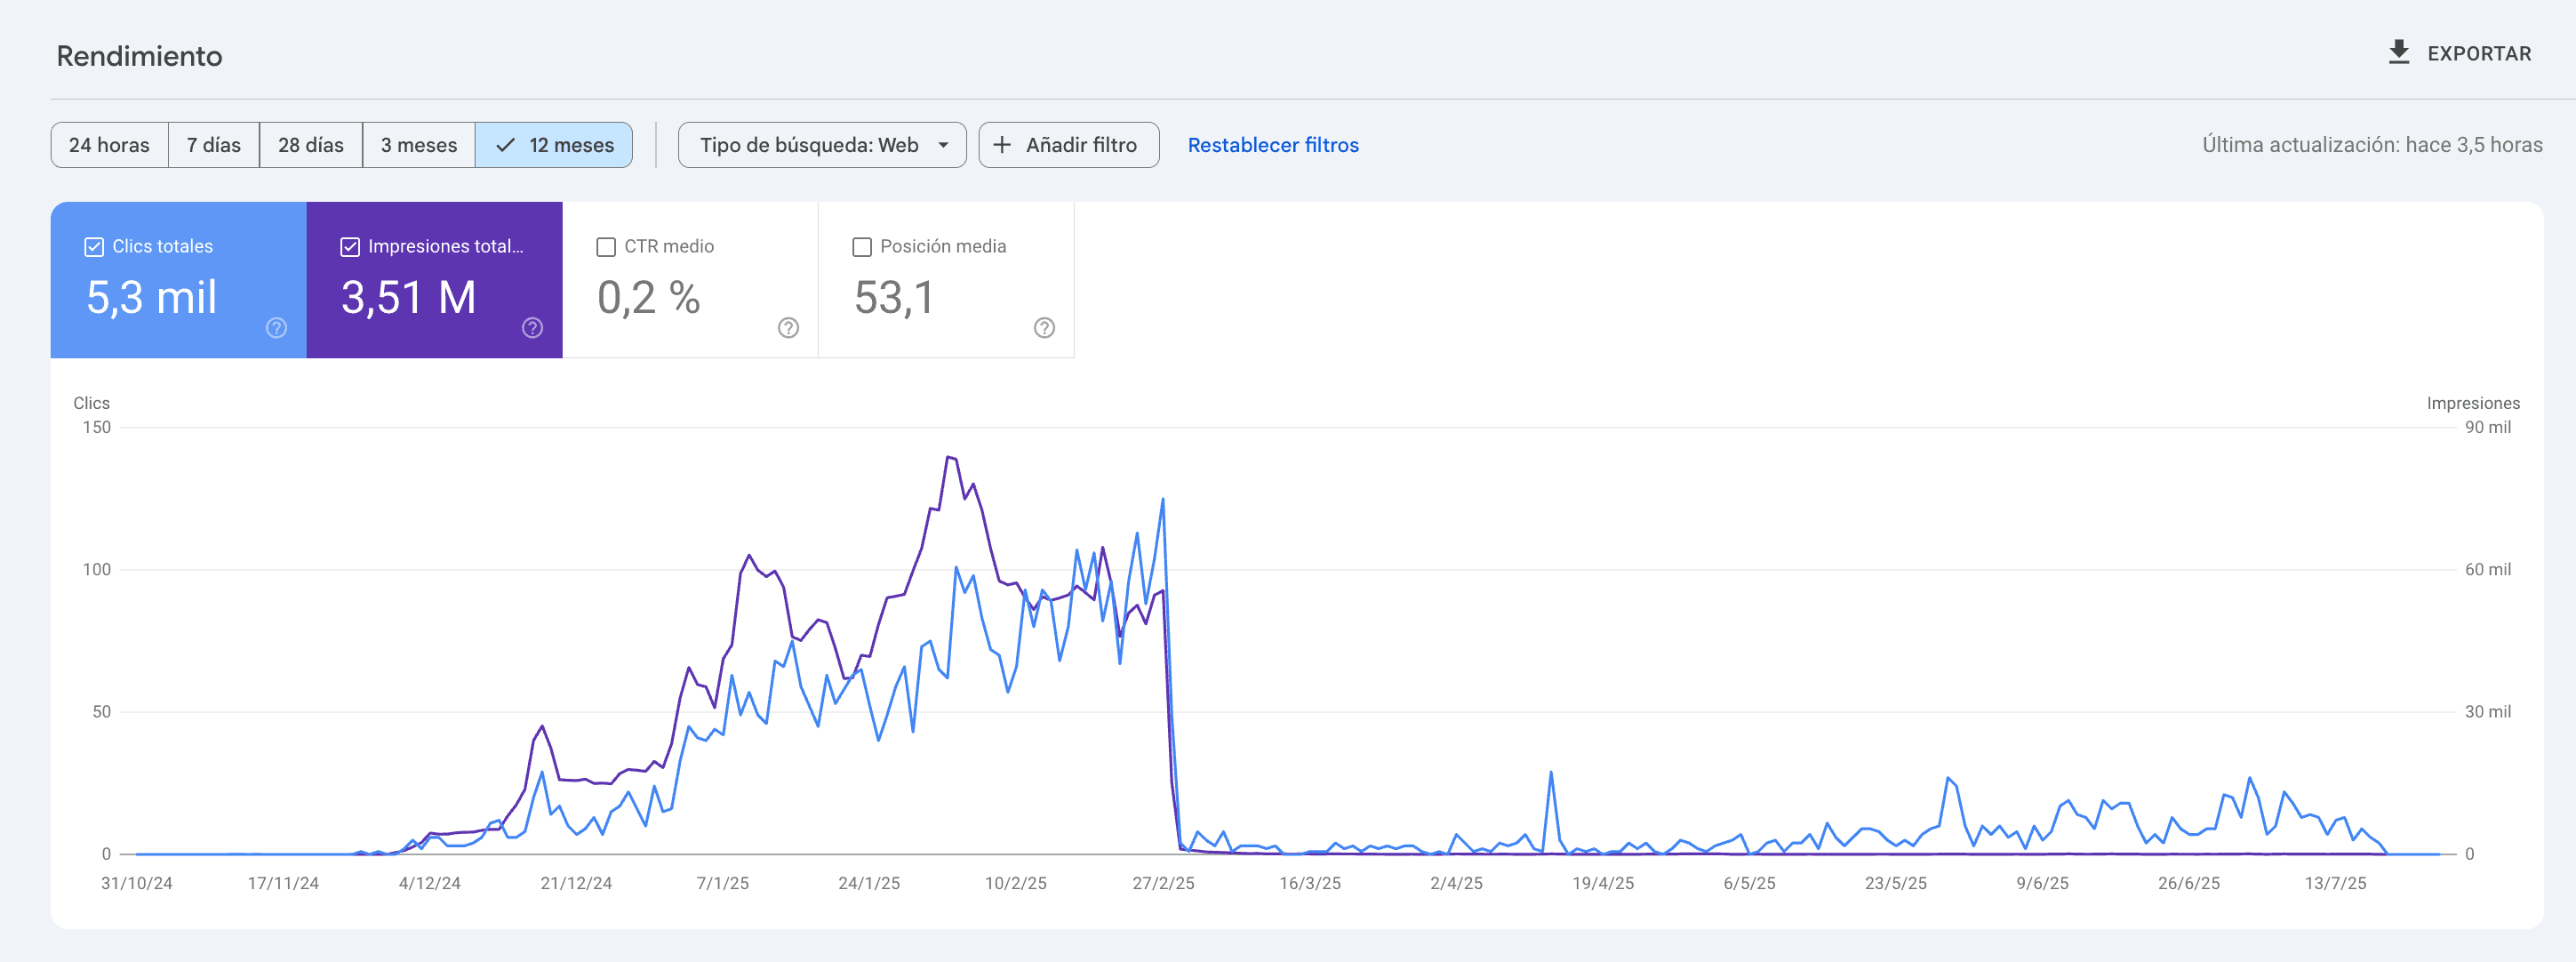Disable the Clics totales checkbox

[93, 246]
